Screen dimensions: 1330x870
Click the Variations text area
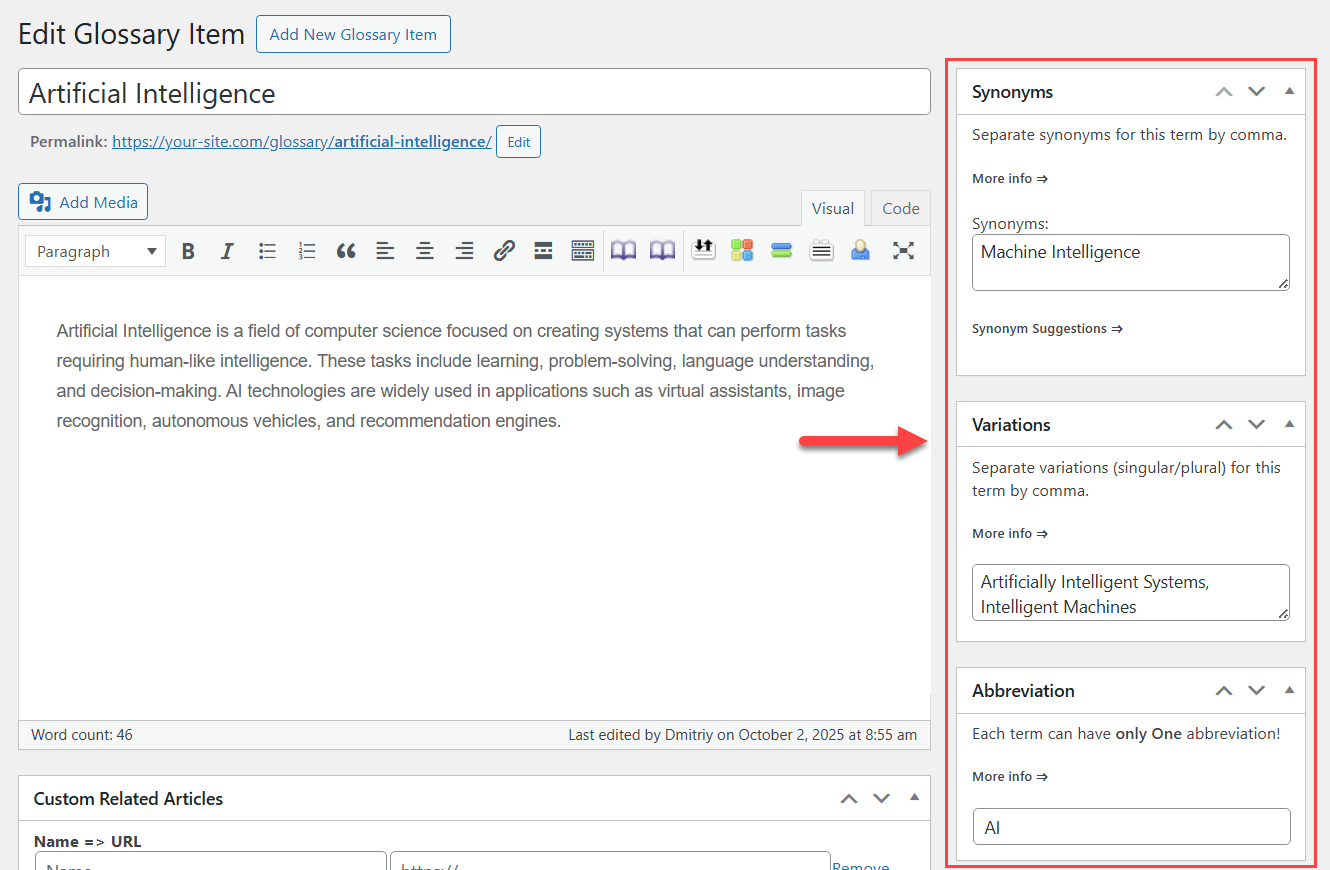(x=1131, y=592)
